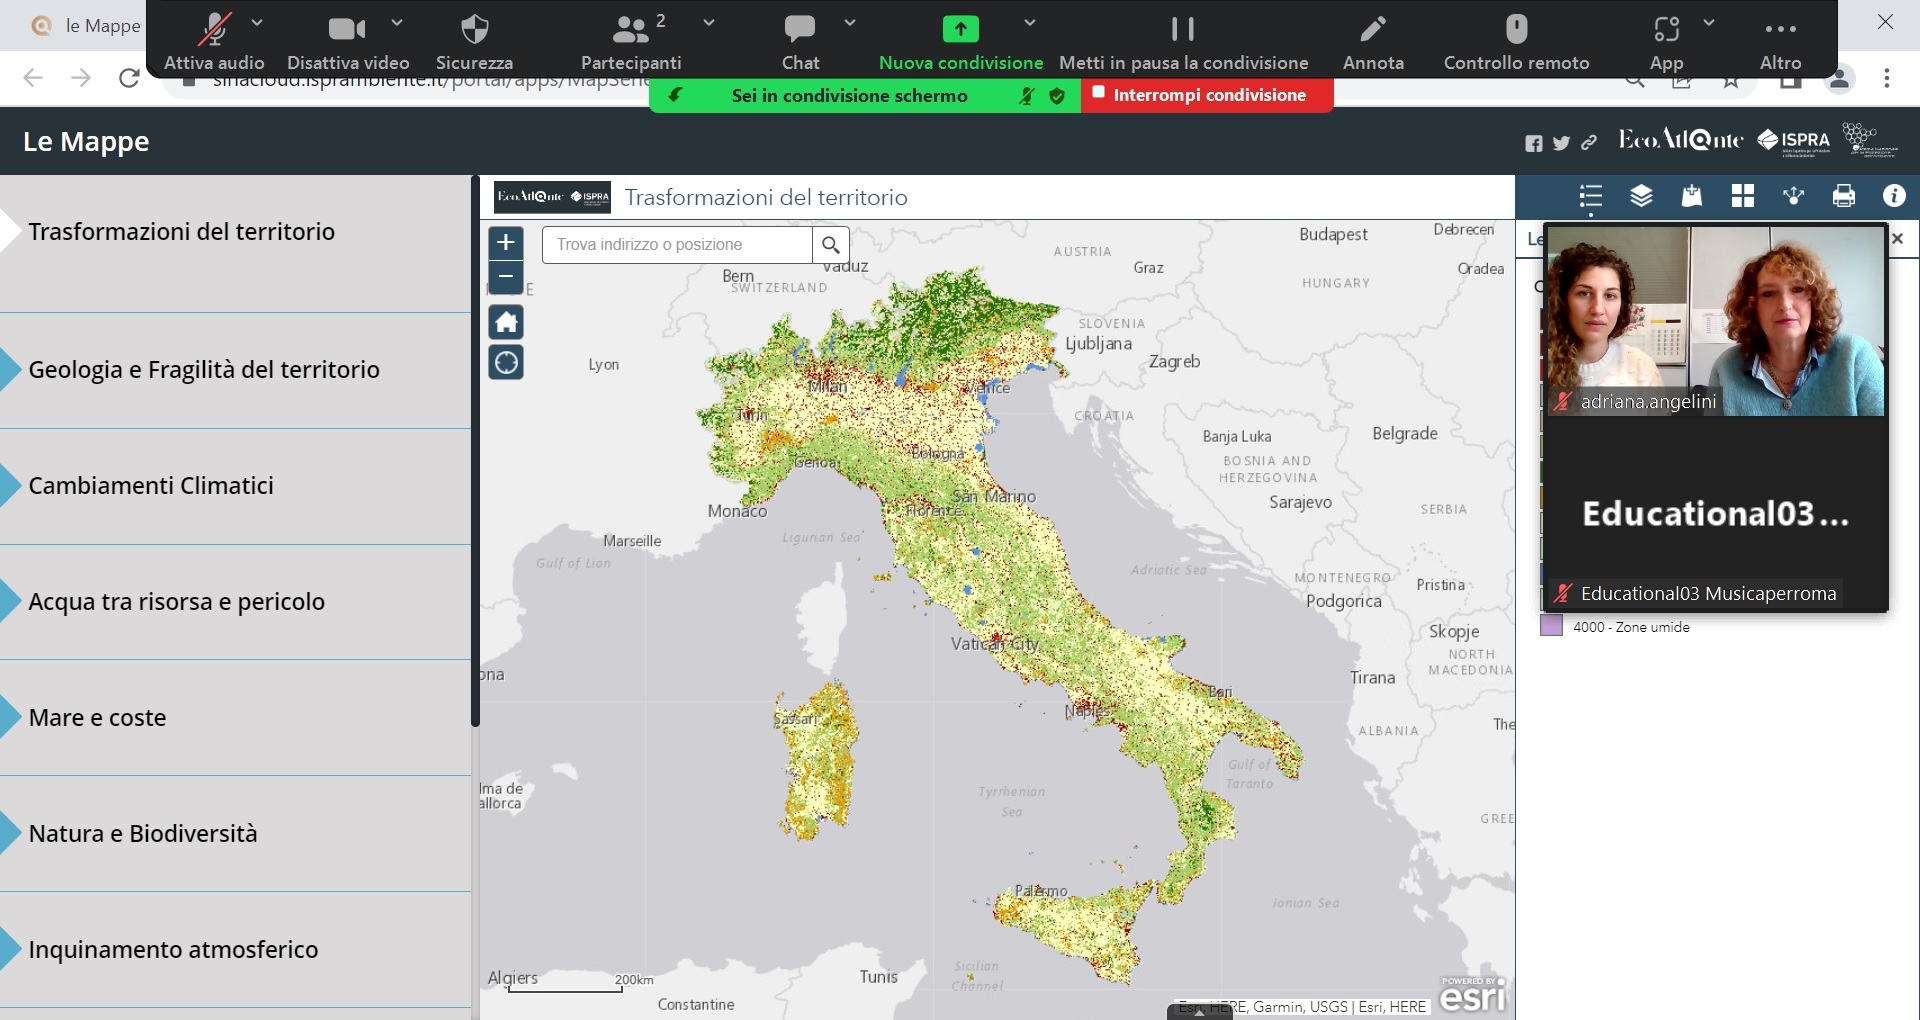
Task: Select Cambiamenti Climatici in the sidebar
Action: 151,486
